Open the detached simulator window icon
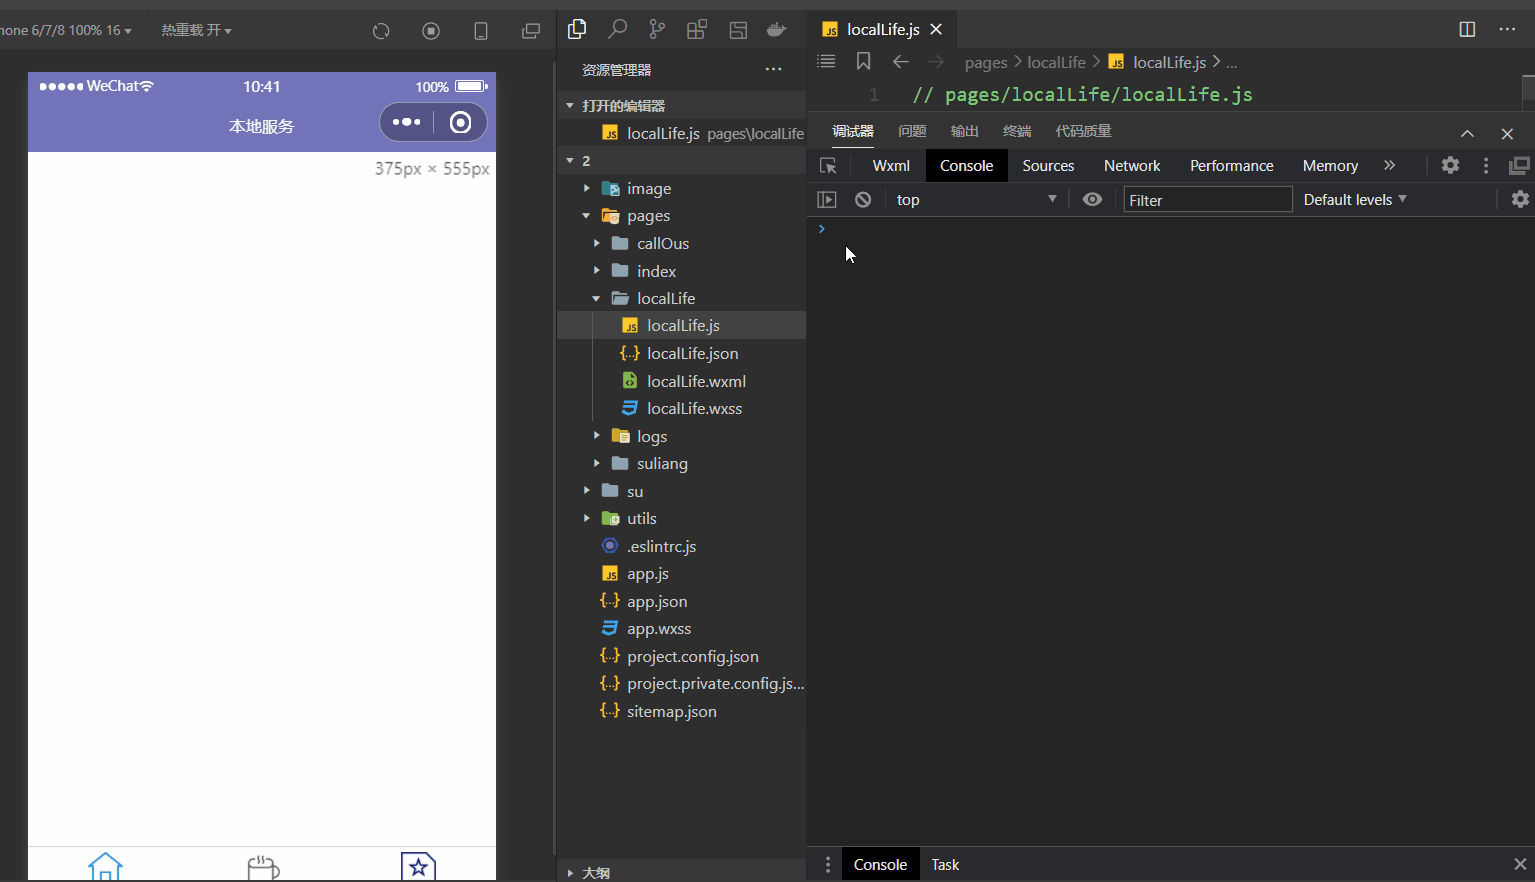Screen dimensions: 1535x882 [x=531, y=31]
